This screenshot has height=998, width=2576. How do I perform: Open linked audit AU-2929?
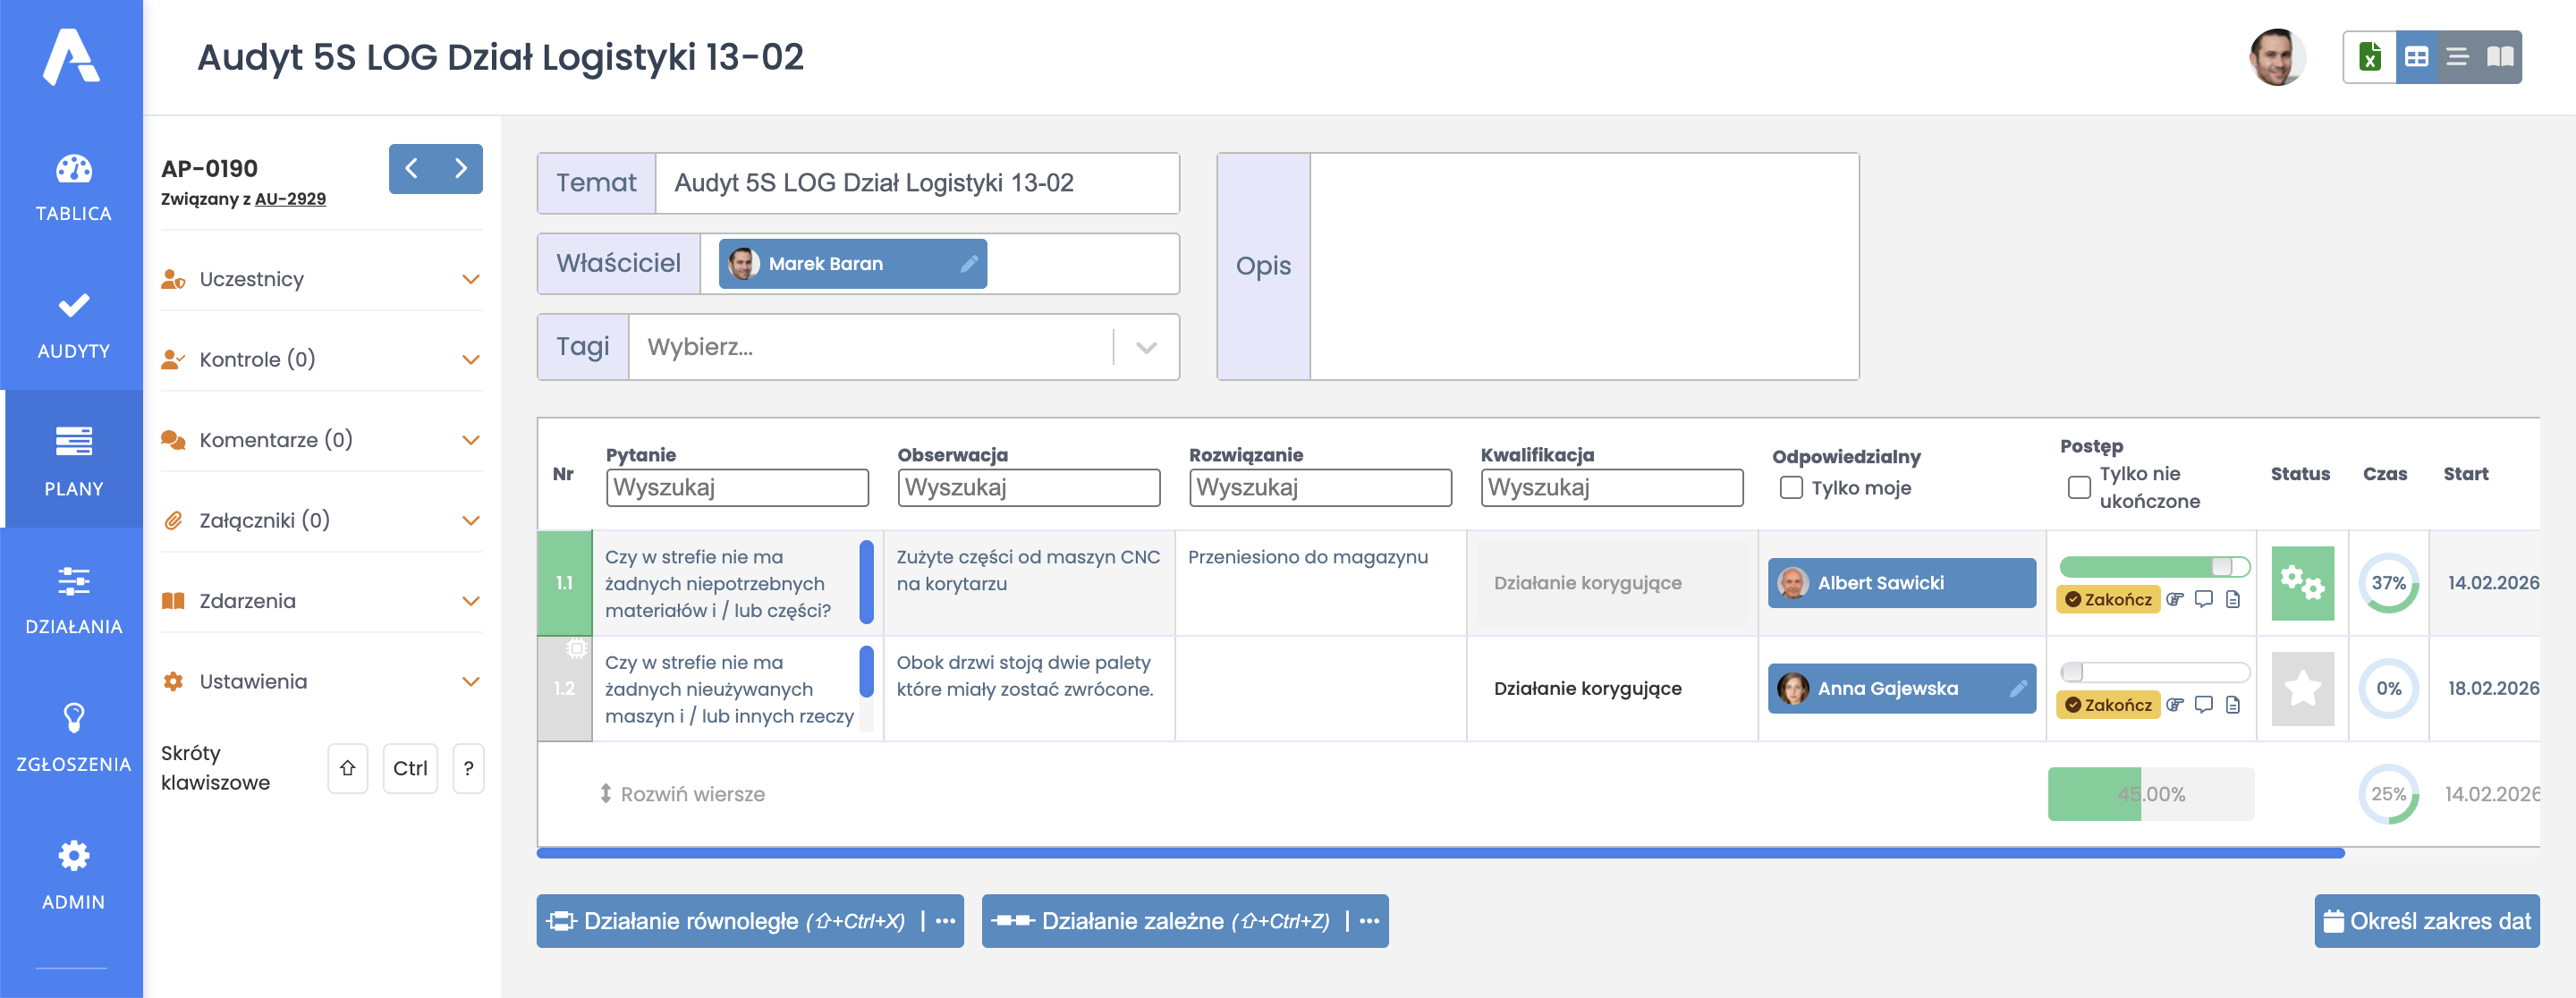click(290, 199)
